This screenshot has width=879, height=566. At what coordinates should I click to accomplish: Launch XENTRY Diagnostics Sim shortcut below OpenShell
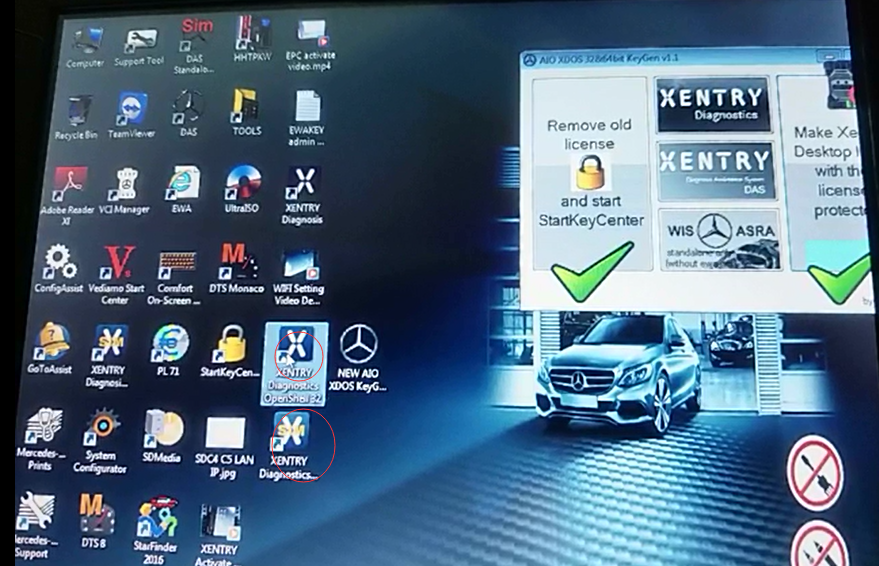(x=290, y=447)
